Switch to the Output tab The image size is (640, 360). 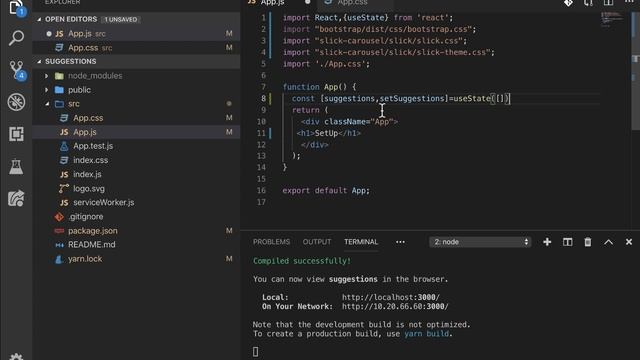(317, 242)
